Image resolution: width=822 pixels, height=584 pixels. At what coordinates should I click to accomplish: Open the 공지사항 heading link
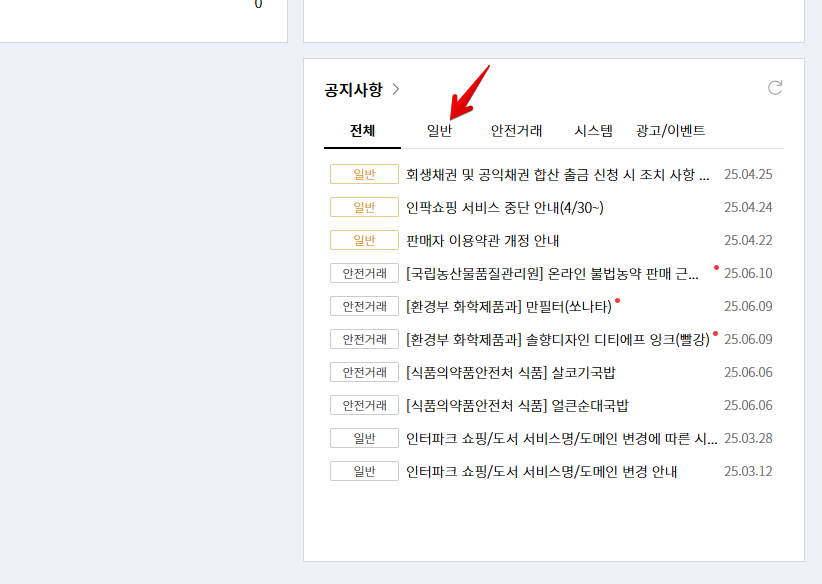(x=353, y=90)
